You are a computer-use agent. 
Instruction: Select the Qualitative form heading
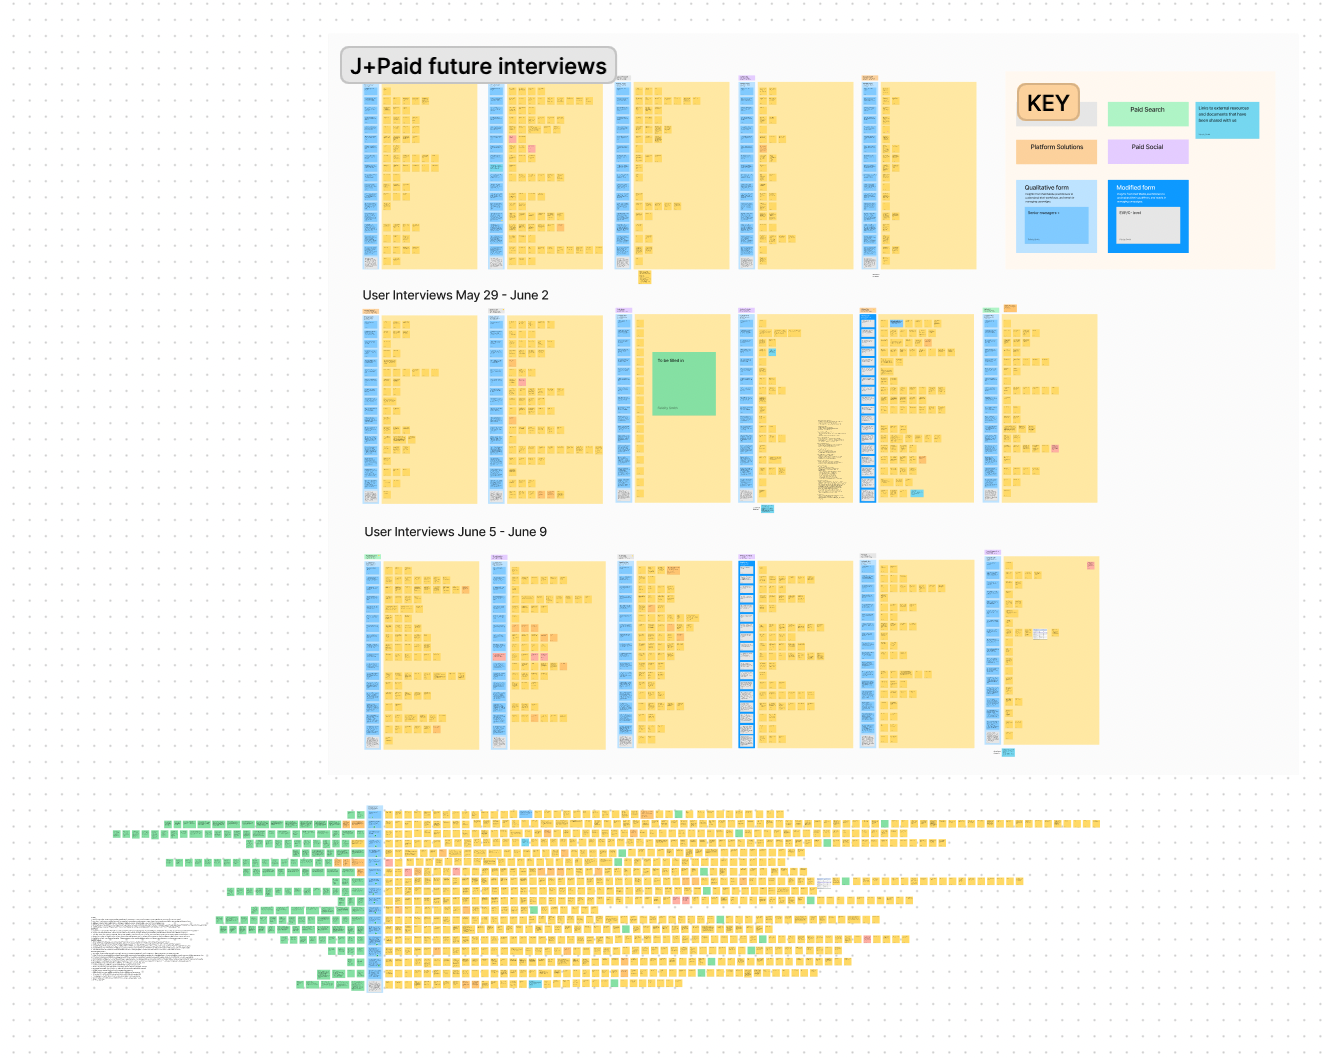[1046, 187]
